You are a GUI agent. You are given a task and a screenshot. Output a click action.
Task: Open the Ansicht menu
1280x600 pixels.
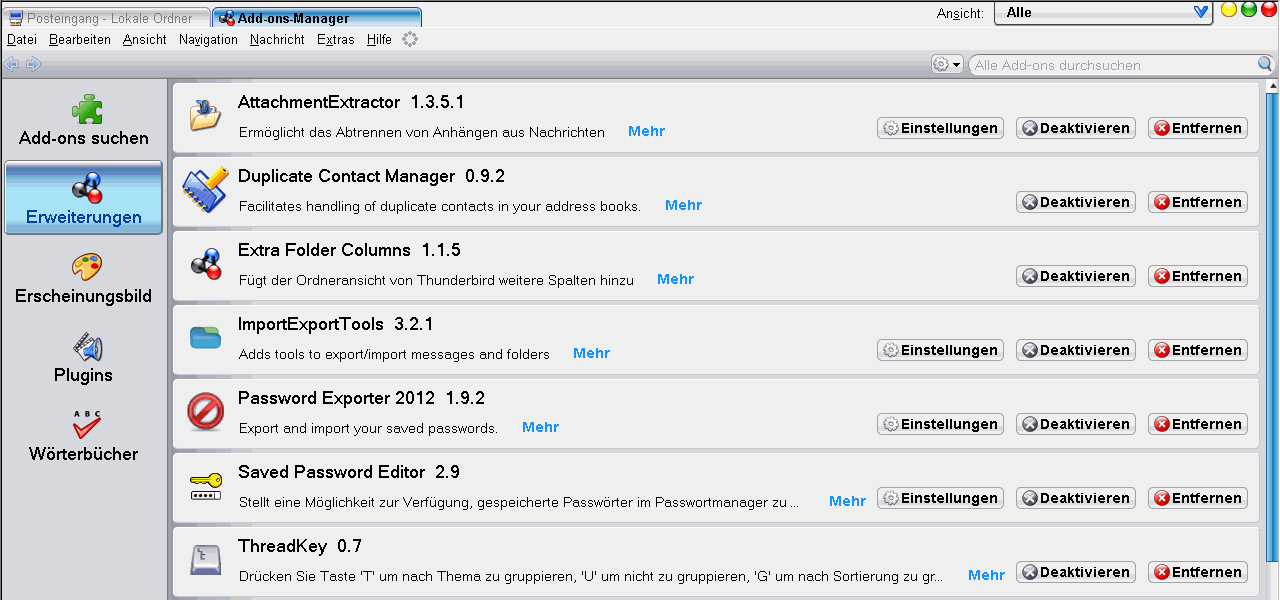[145, 40]
